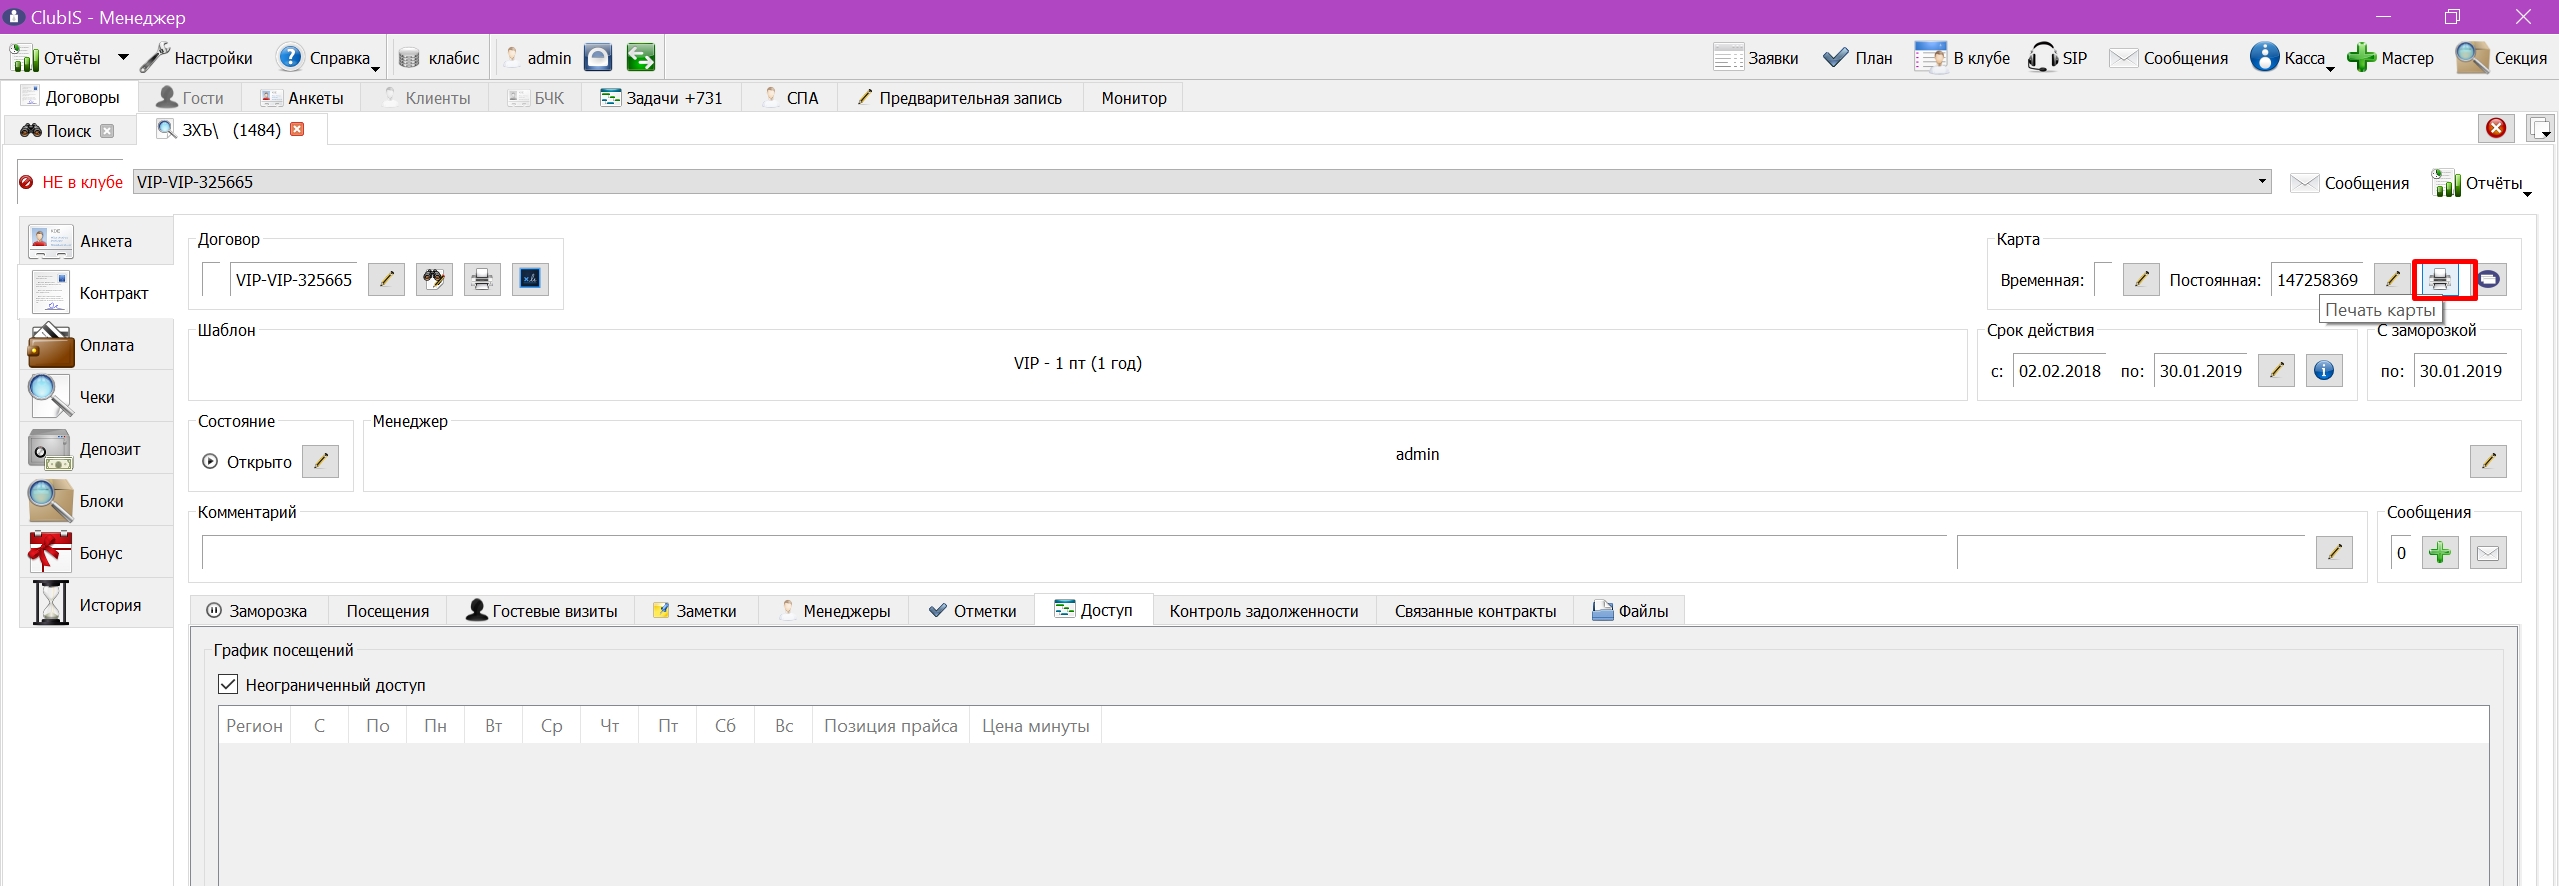Edit the comment with pencil icon
Screen dimensions: 2559x886
[x=2334, y=552]
